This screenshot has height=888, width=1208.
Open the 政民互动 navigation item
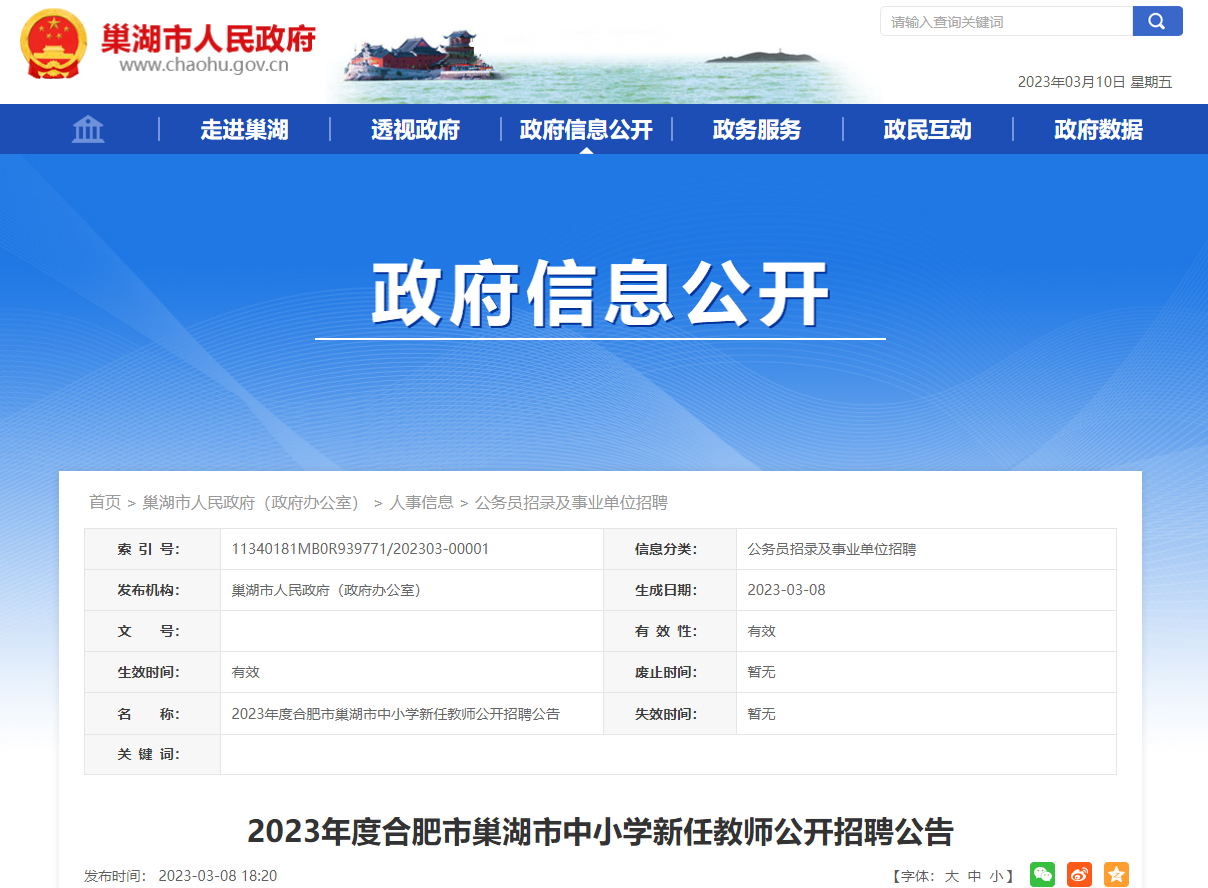coord(927,129)
